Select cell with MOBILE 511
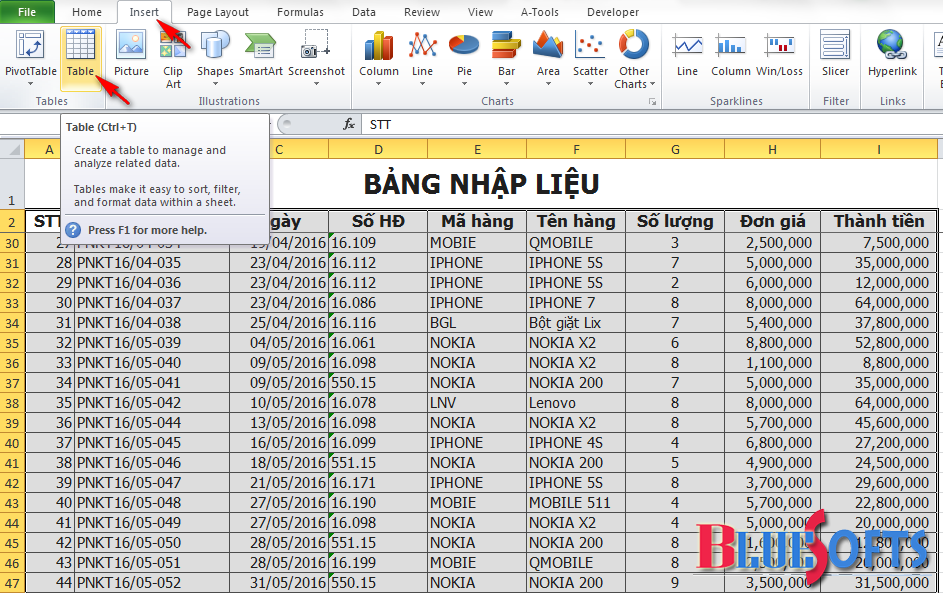Screen dimensions: 943x593 click(x=576, y=503)
